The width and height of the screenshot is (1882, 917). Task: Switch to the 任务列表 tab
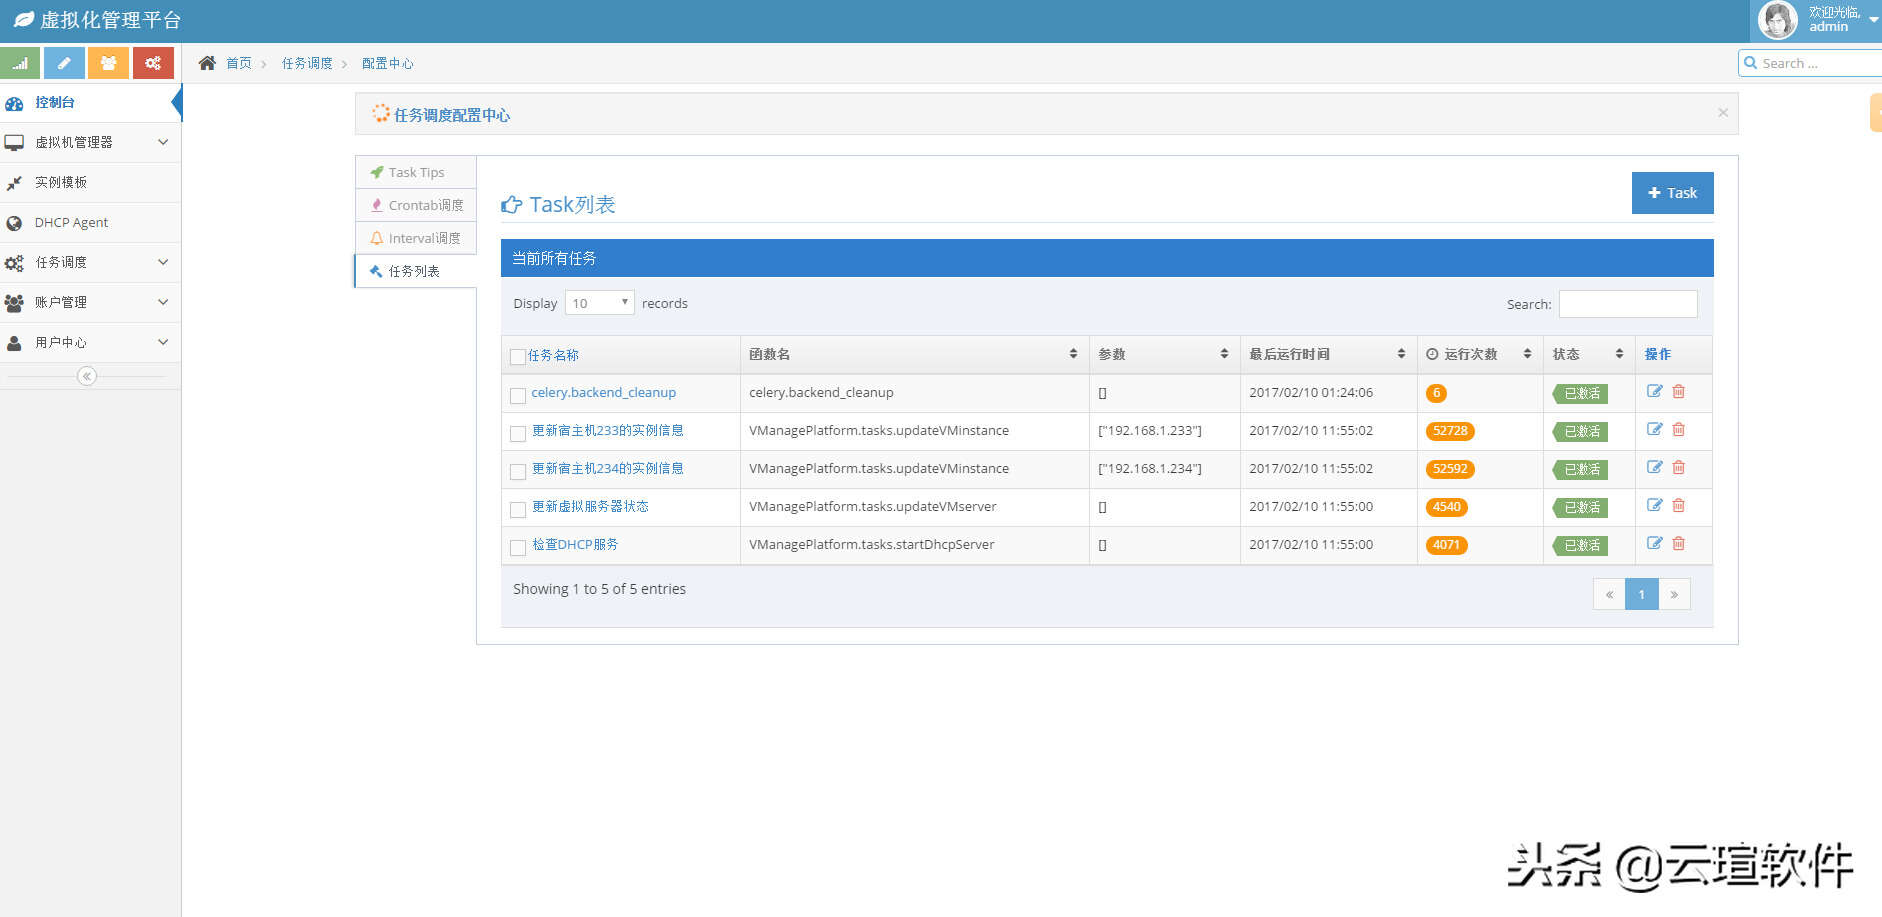click(416, 271)
